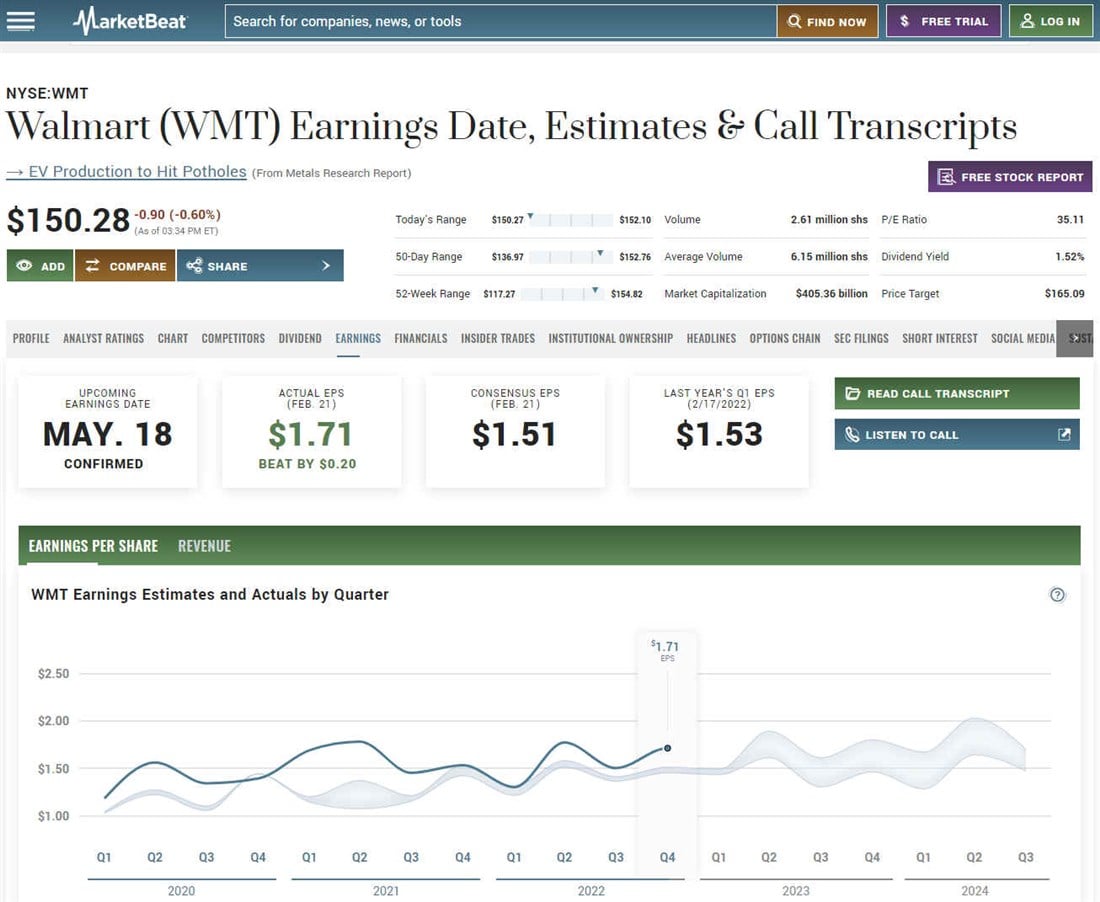
Task: Click Read Call Transcript button
Action: pyautogui.click(x=956, y=394)
